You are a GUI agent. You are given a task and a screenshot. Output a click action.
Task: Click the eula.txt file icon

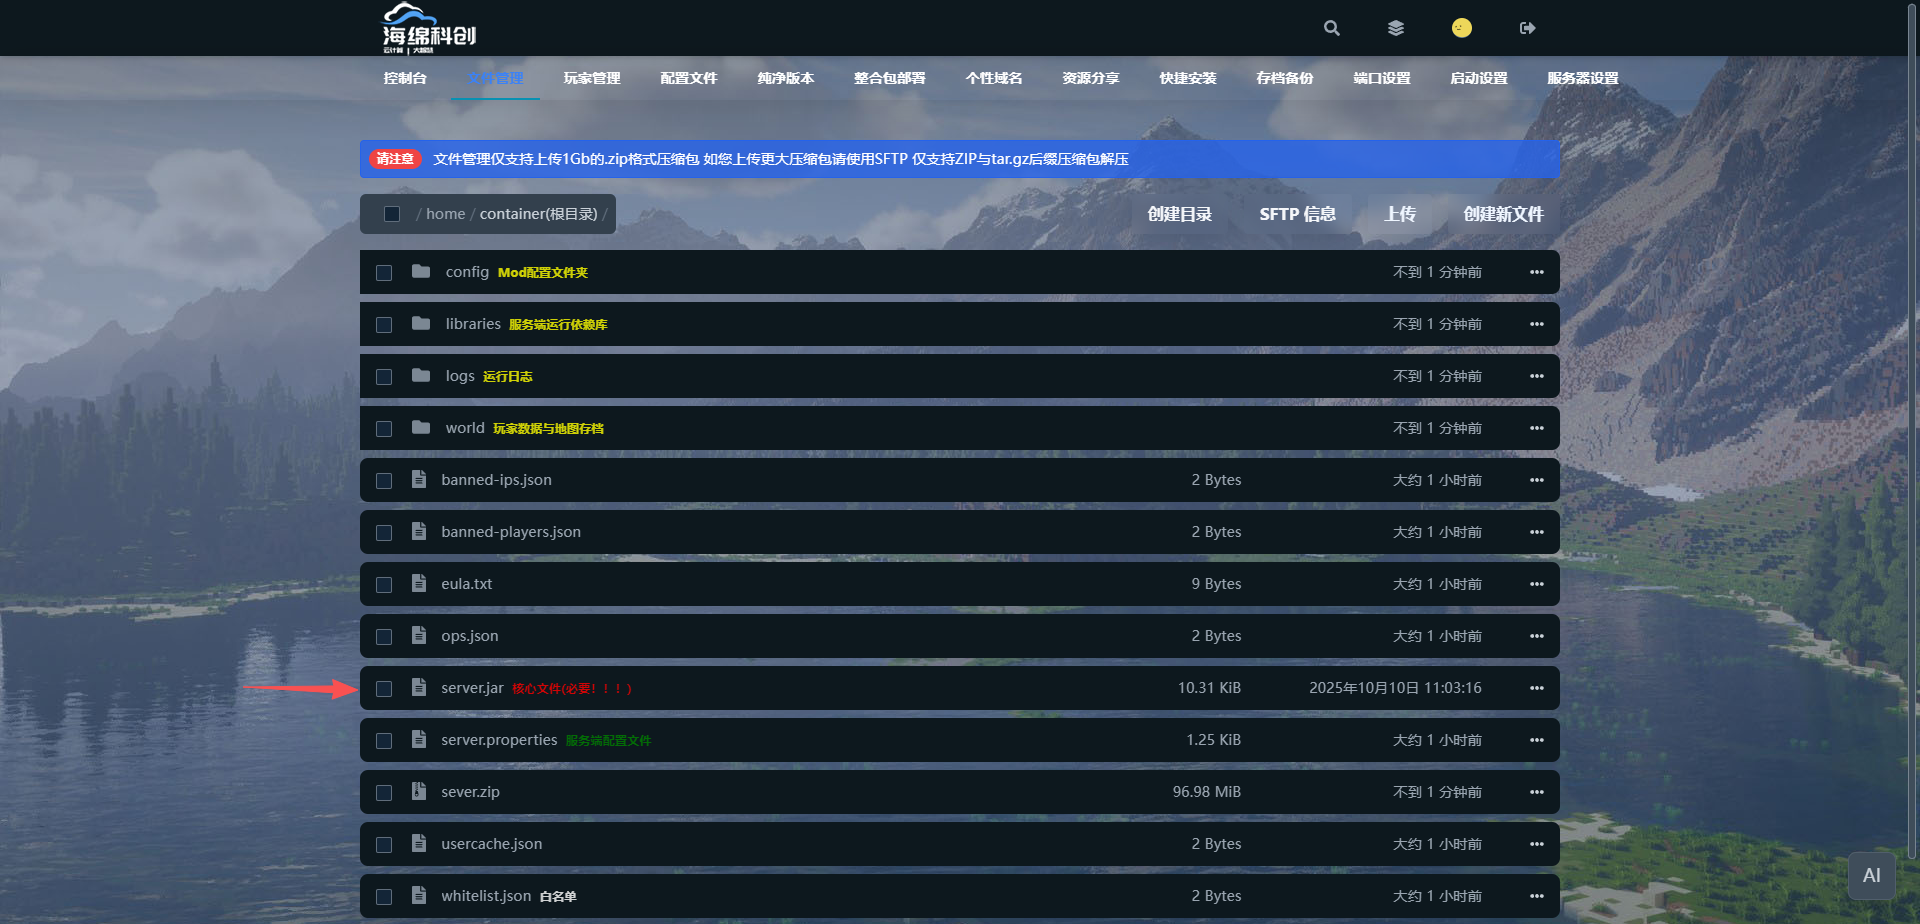pos(419,583)
